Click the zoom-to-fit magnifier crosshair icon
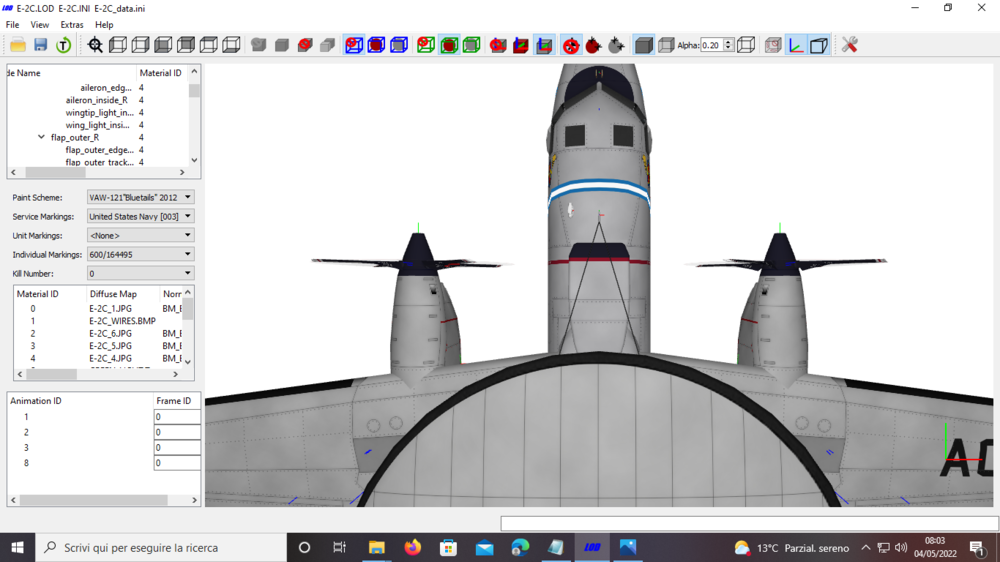The image size is (1000, 562). (x=95, y=45)
